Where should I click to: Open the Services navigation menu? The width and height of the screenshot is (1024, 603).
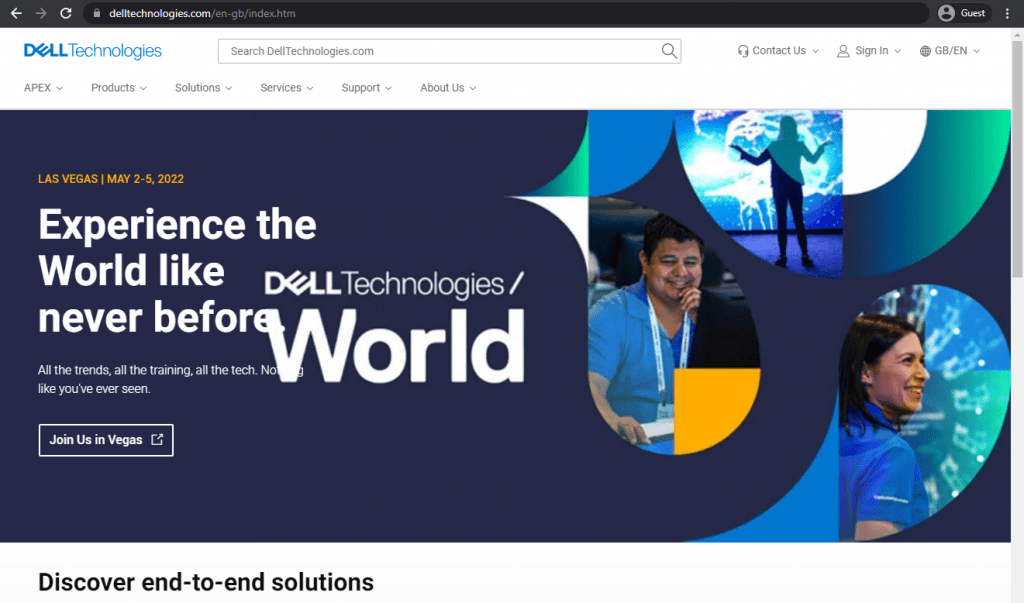tap(287, 88)
